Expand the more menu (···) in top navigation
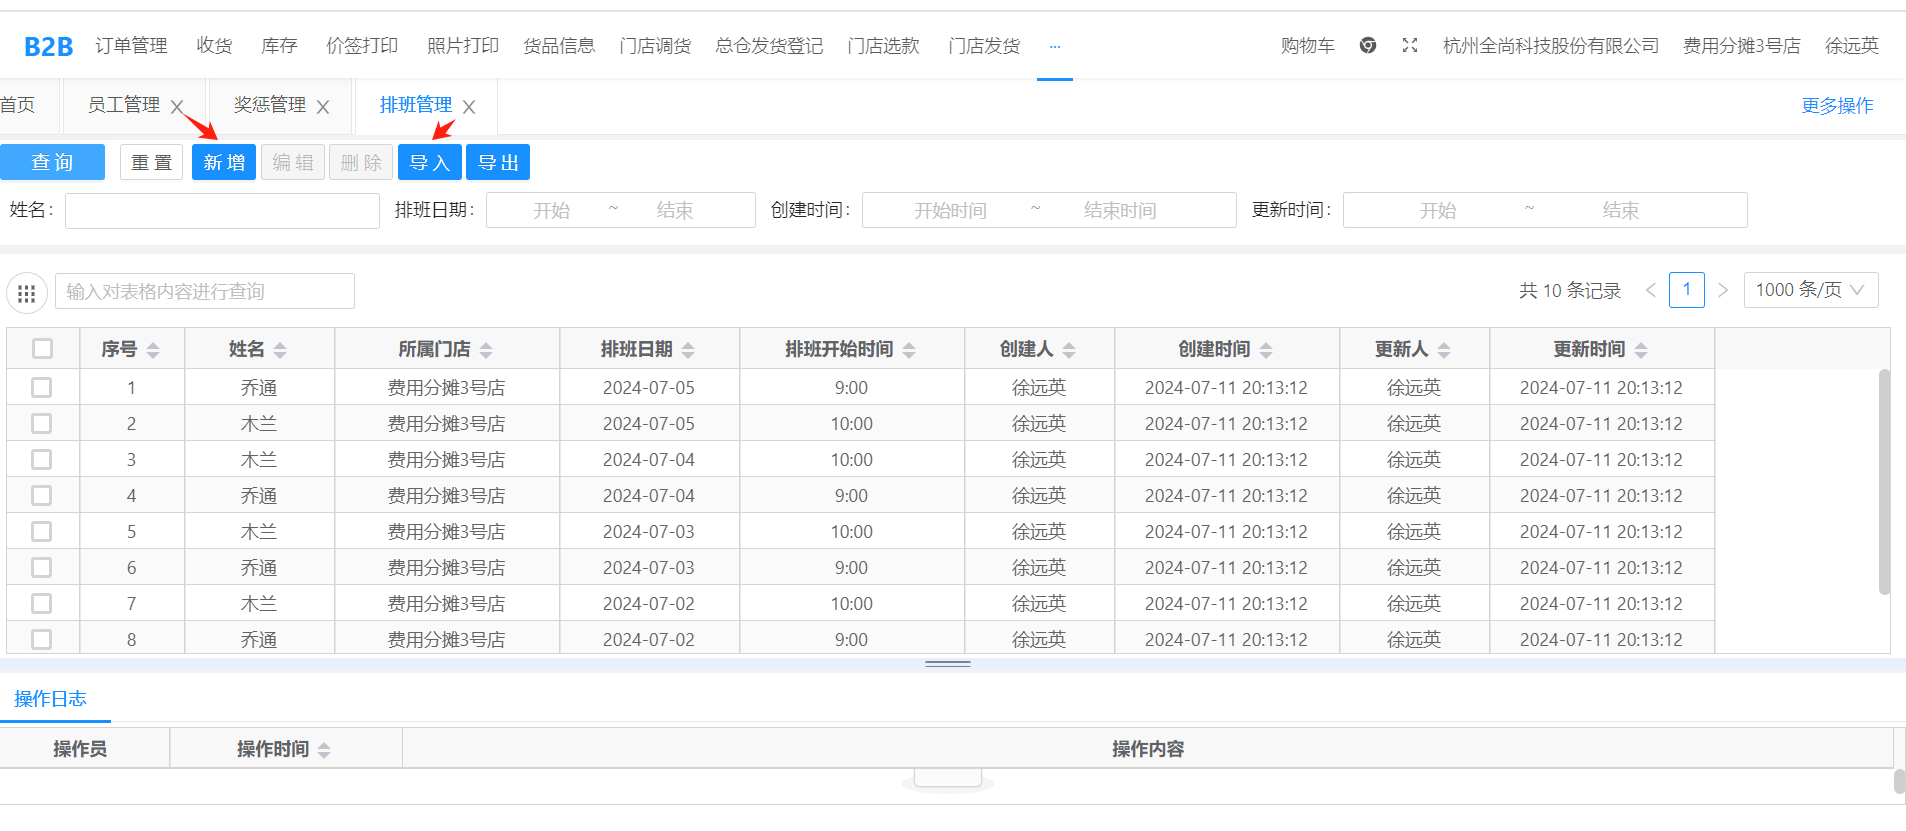This screenshot has width=1906, height=831. pos(1054,46)
